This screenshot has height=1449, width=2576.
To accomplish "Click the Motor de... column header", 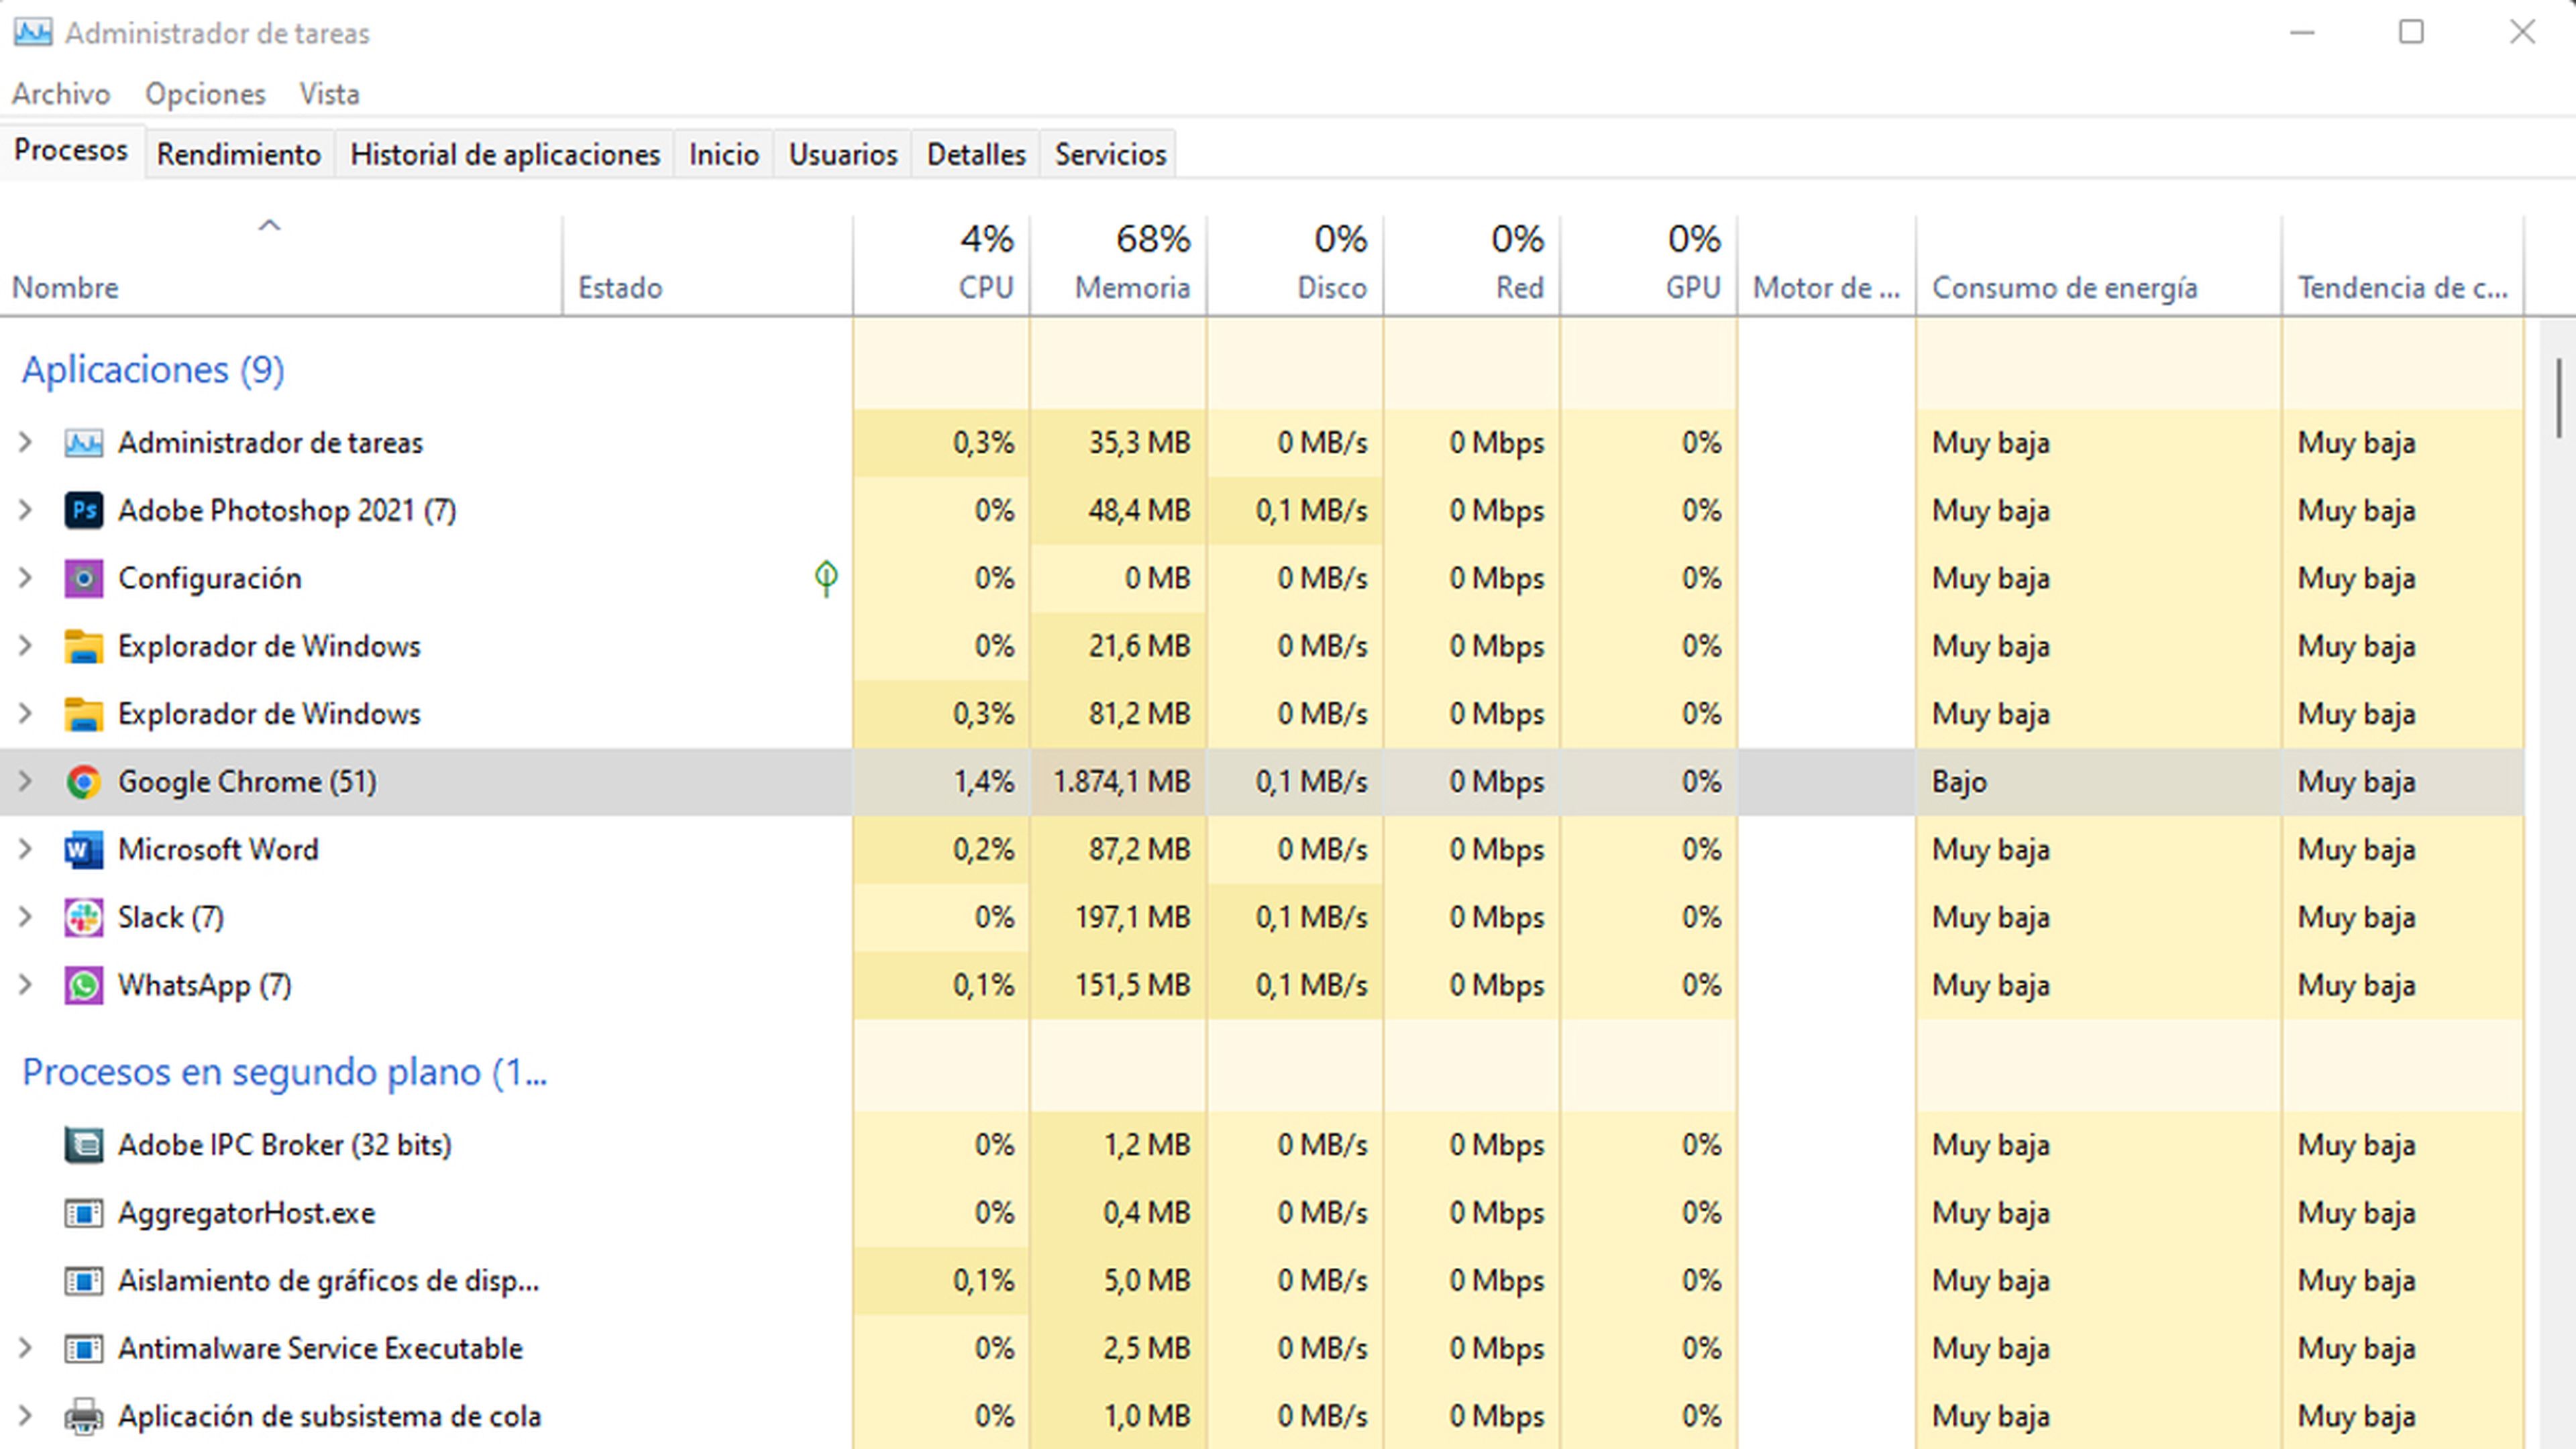I will point(1826,265).
